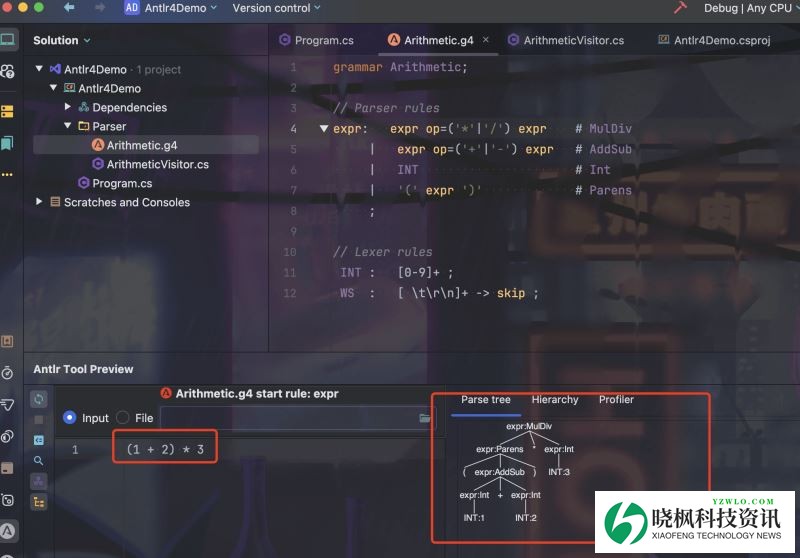Switch to the ArithmeticVisitor.cs tab

pyautogui.click(x=566, y=40)
